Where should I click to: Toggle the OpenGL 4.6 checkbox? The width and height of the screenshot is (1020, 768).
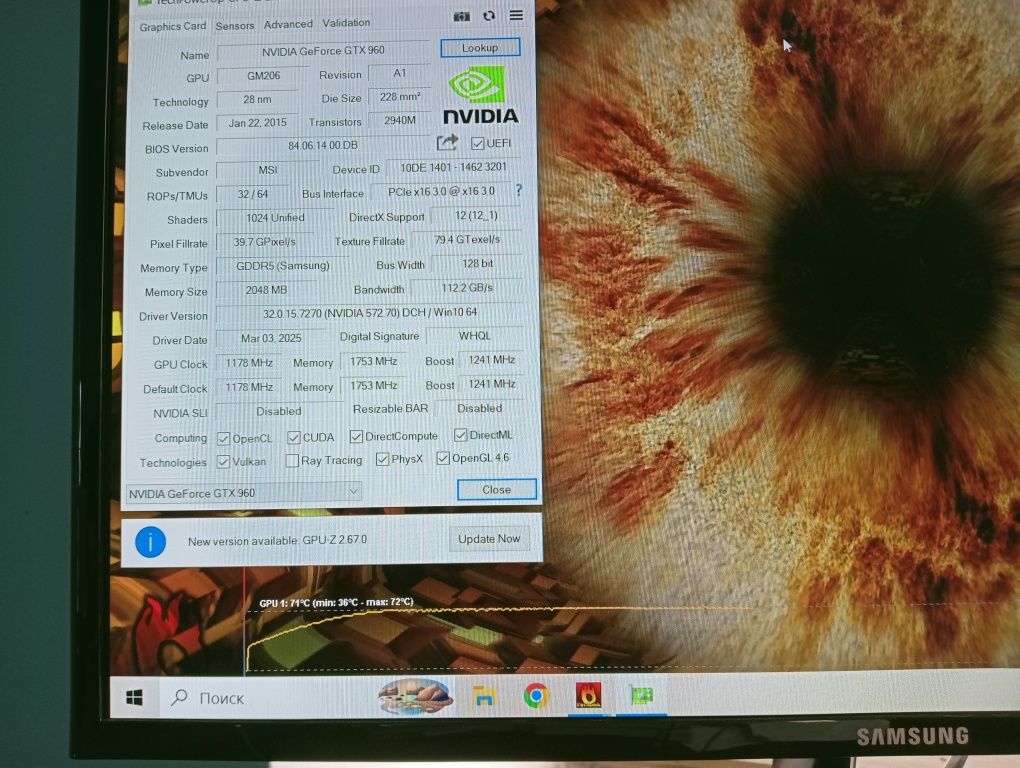(x=443, y=458)
